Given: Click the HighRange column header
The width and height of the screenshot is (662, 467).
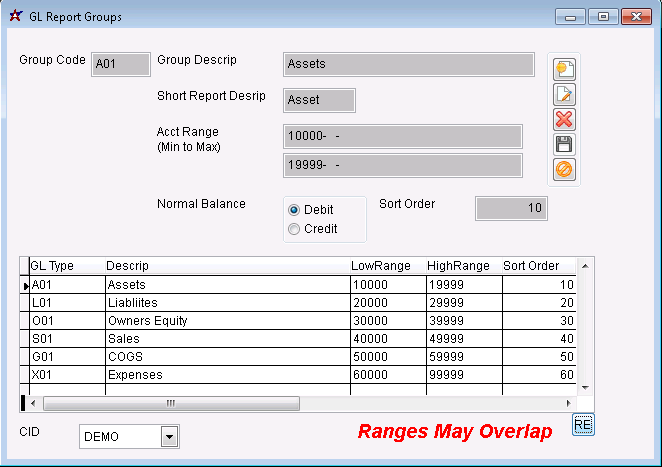Looking at the screenshot, I should (458, 266).
